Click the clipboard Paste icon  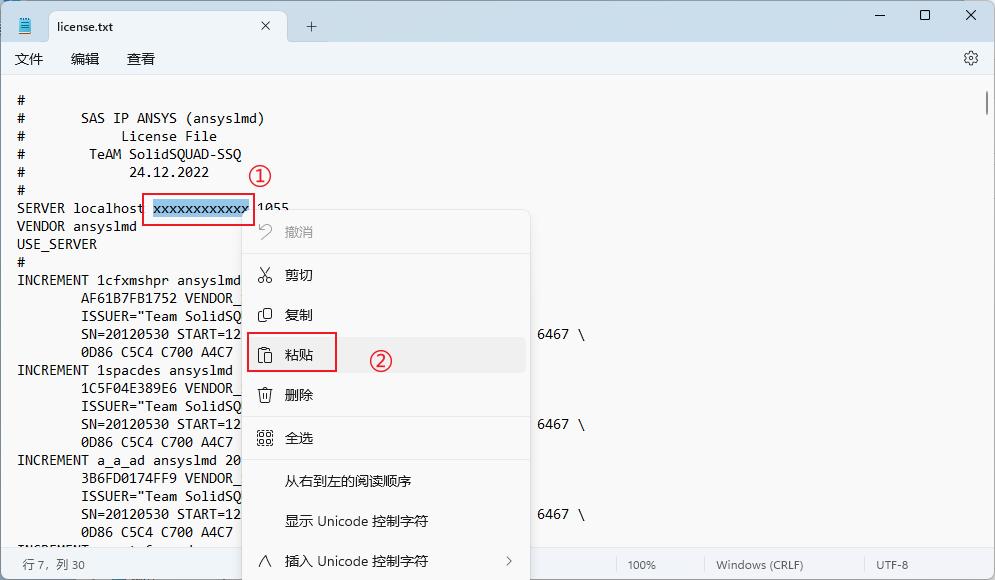[x=265, y=355]
